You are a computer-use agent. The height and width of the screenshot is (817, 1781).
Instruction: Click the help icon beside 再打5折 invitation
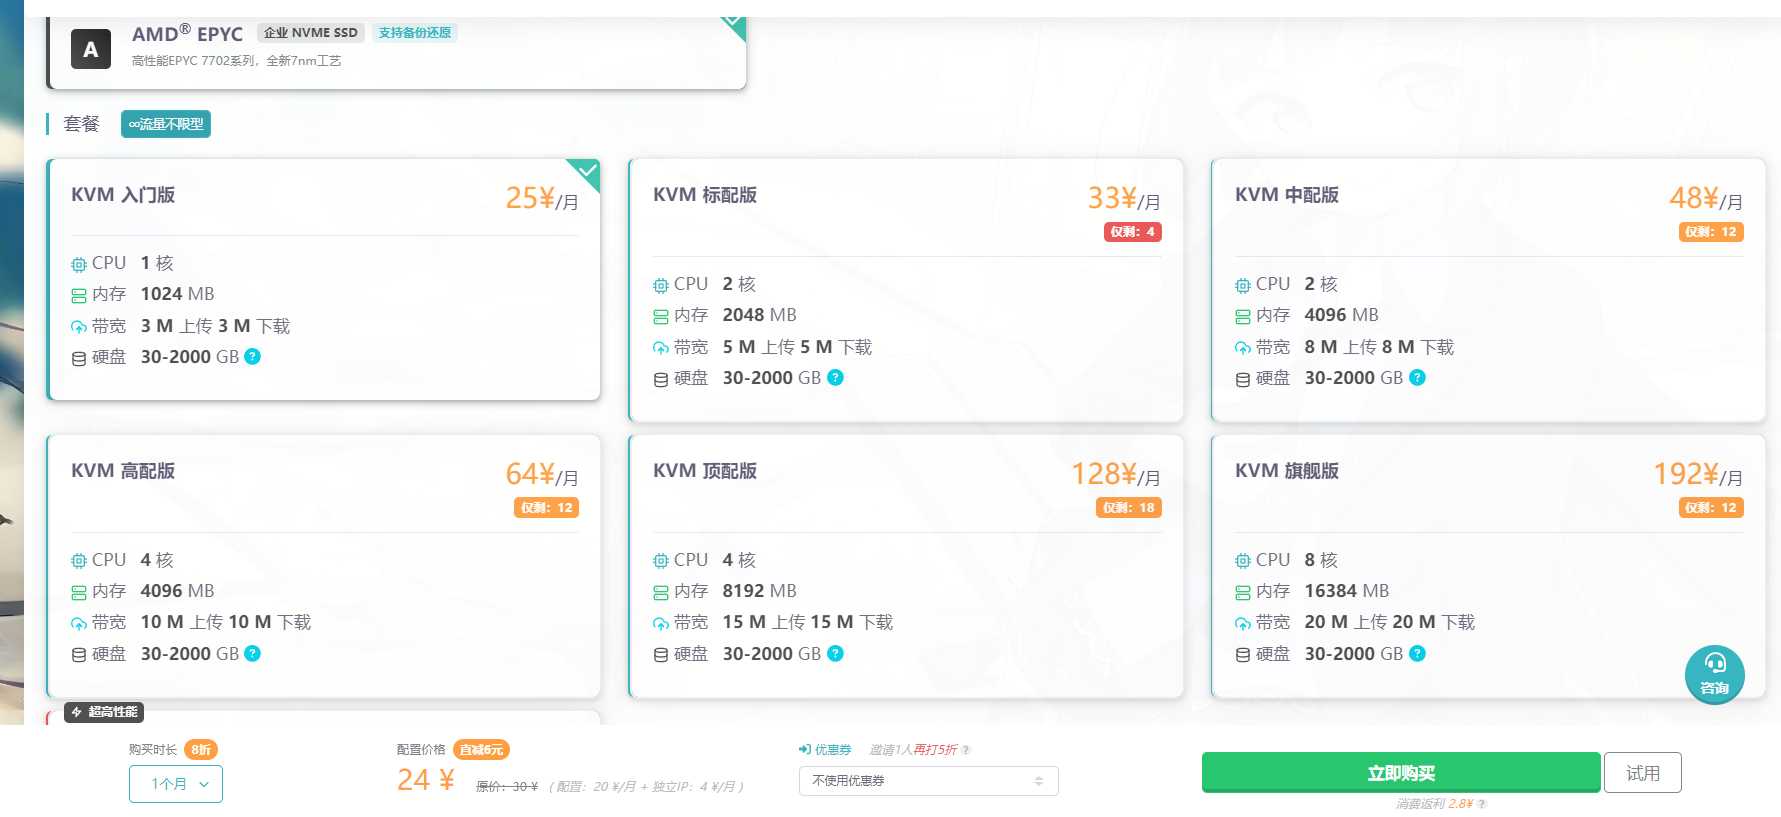pyautogui.click(x=966, y=750)
